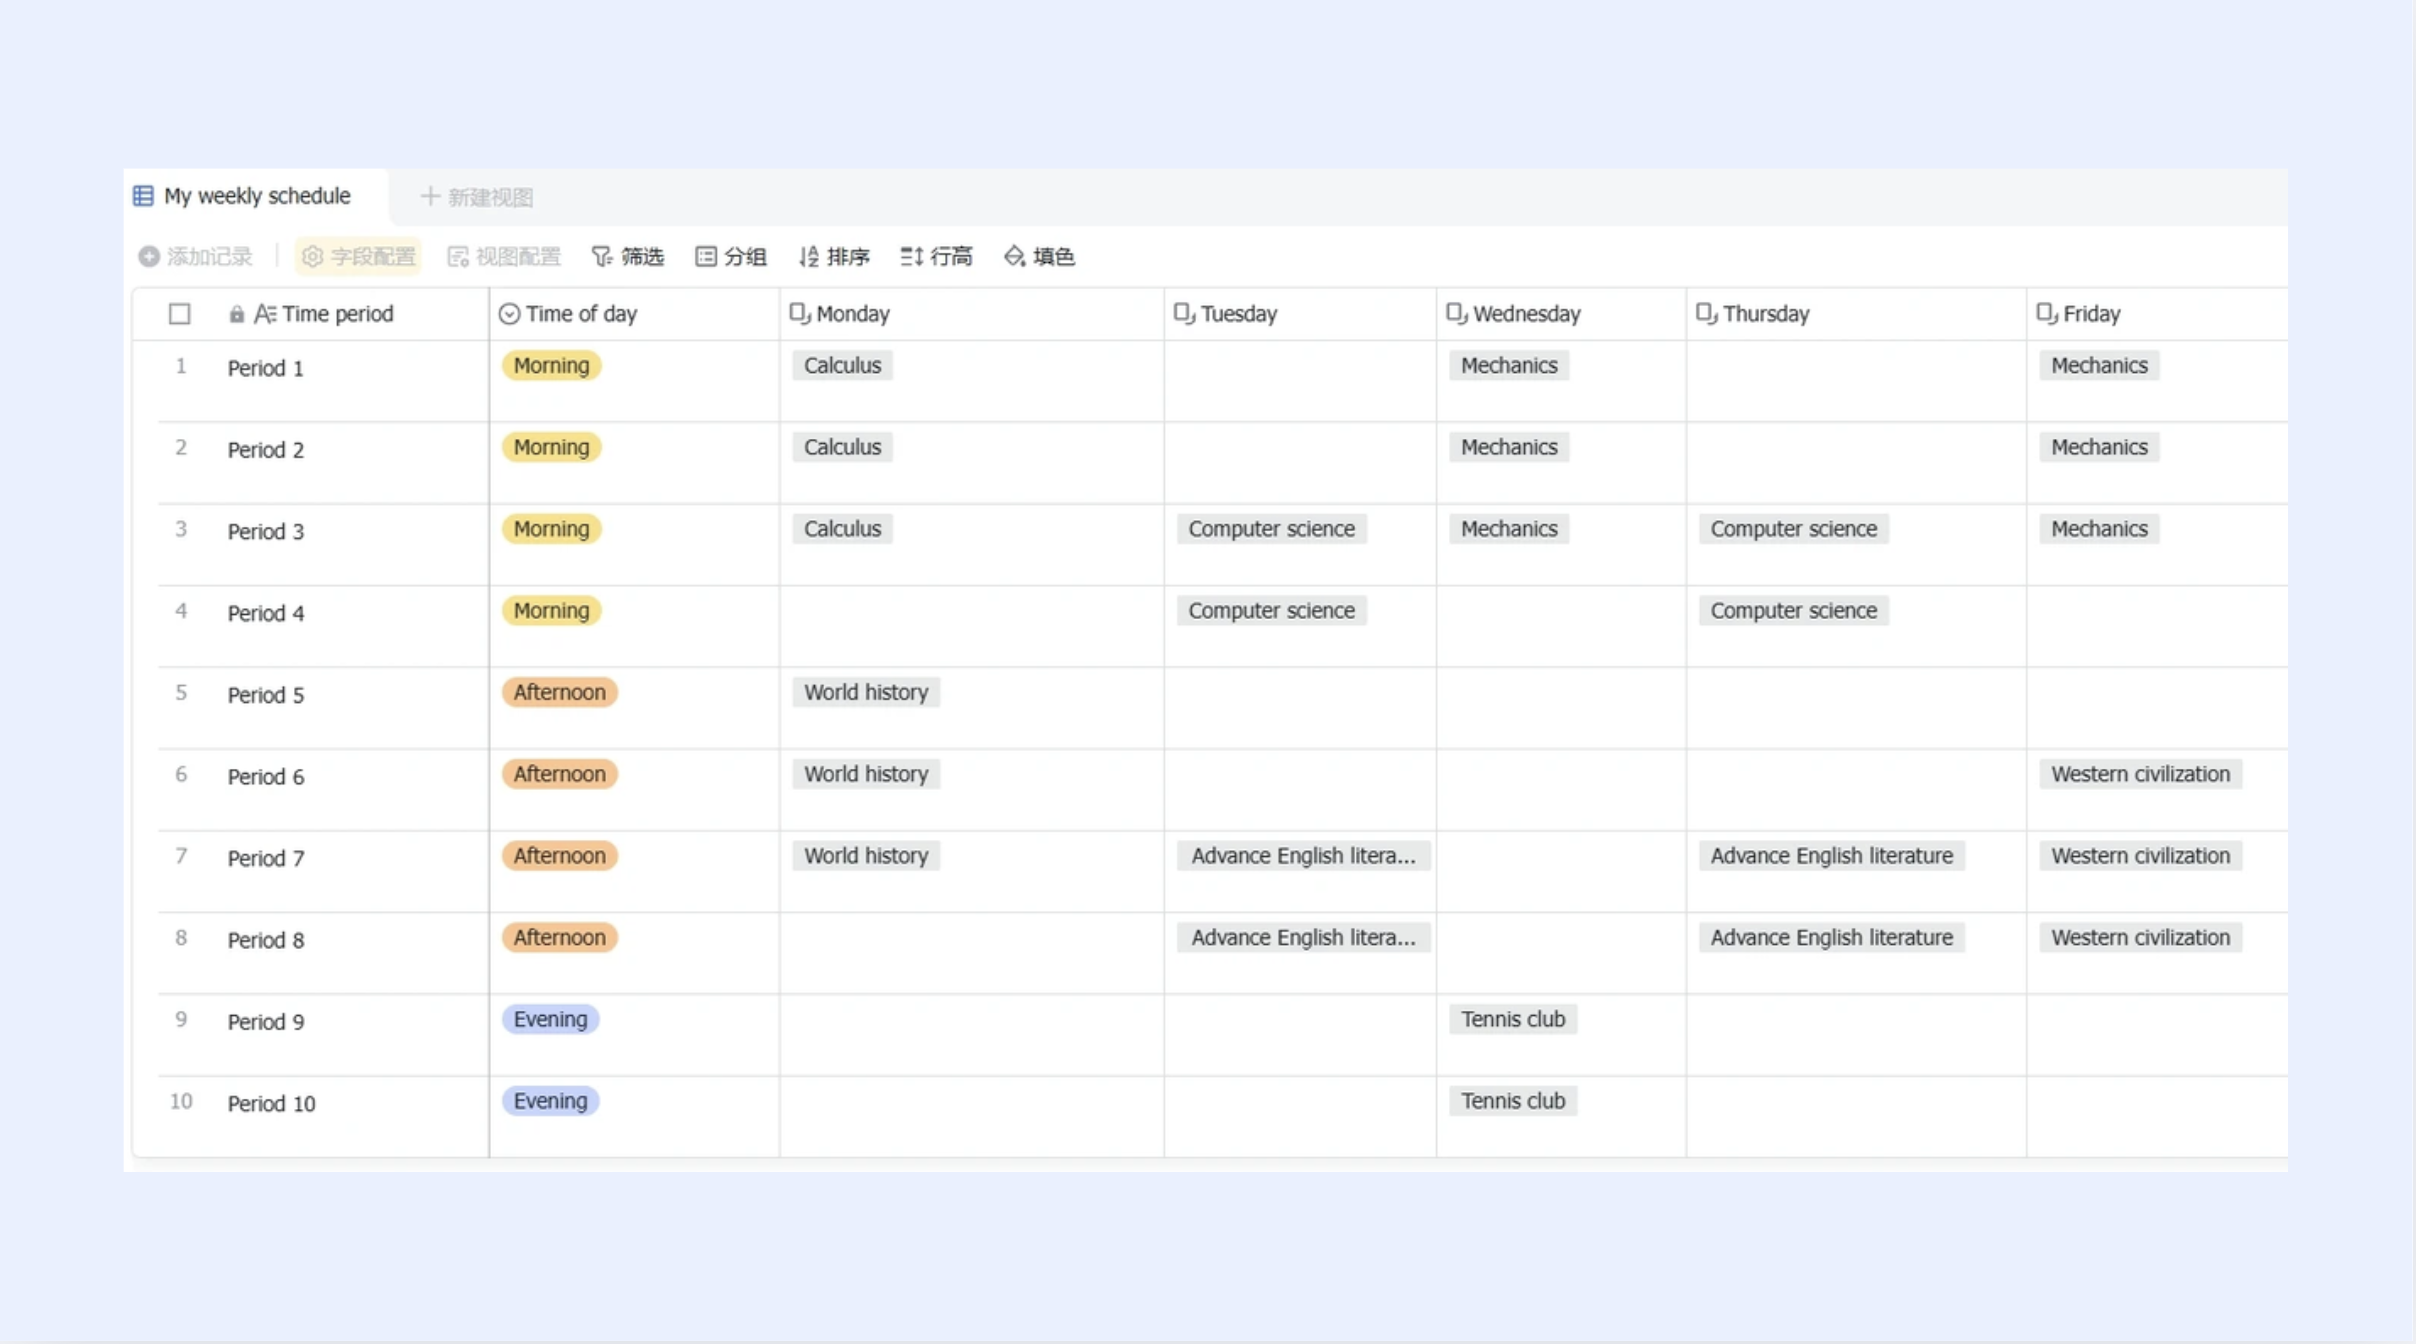Click Advance English literature in Thursday Period 7
Image resolution: width=2416 pixels, height=1344 pixels.
coord(1831,856)
